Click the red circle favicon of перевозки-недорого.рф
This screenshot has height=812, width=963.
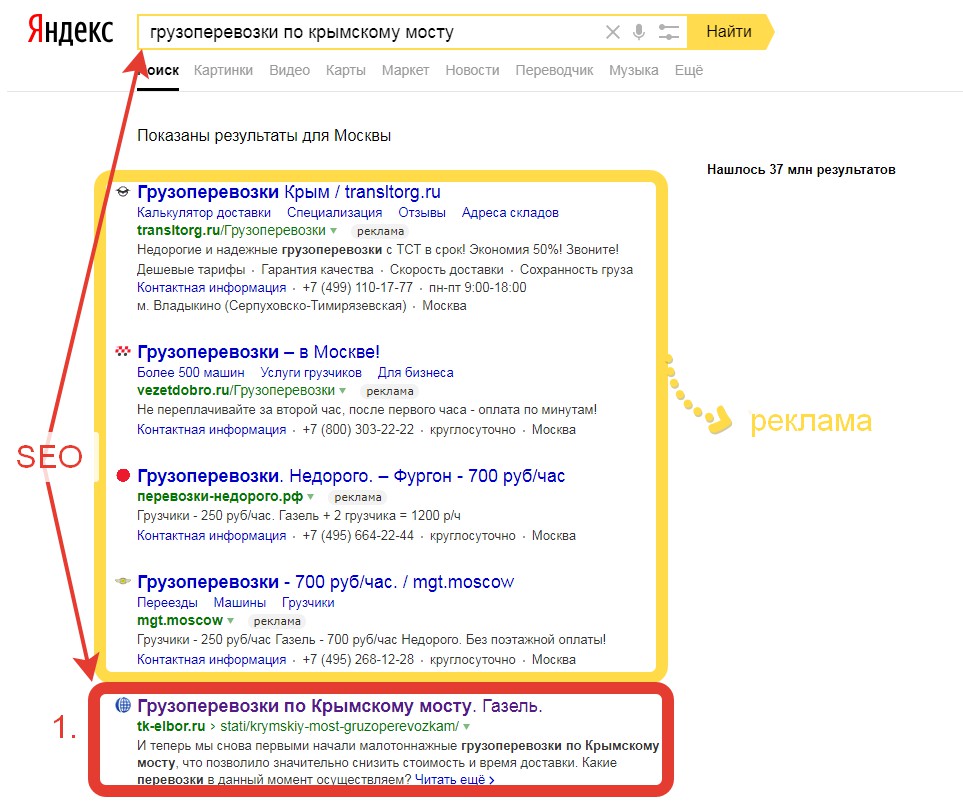[x=123, y=475]
